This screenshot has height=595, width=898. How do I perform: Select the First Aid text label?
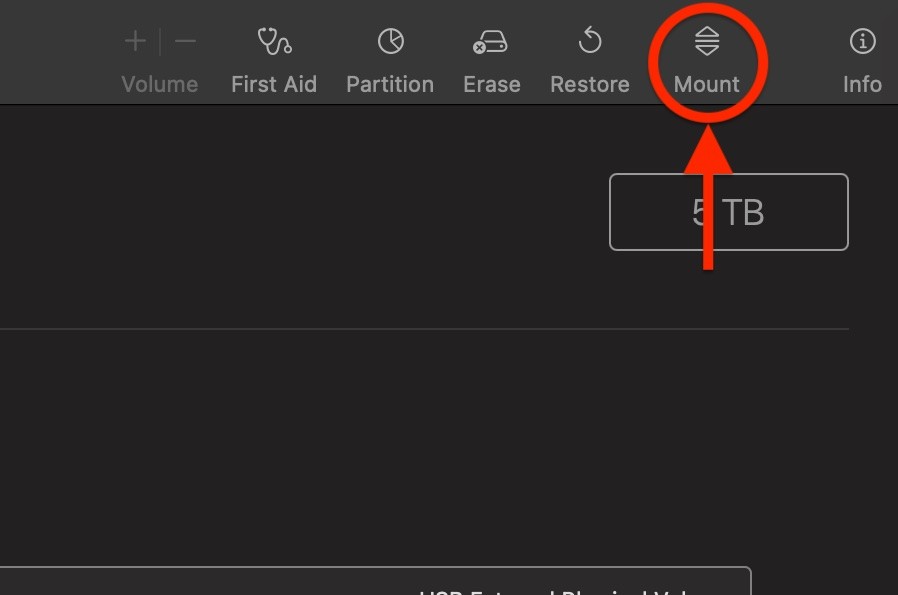[x=274, y=85]
